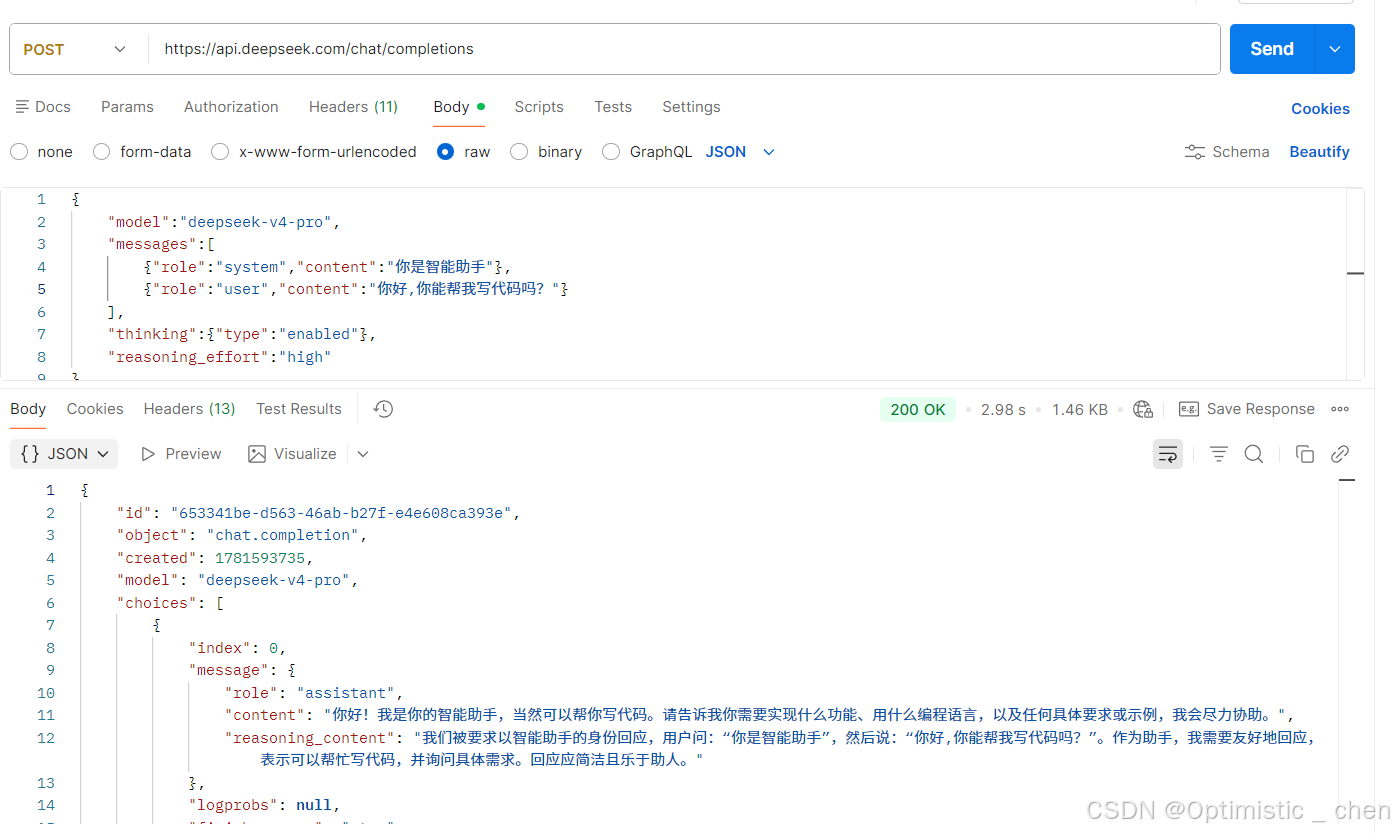This screenshot has height=833, width=1395.
Task: Click the Preview play icon
Action: [x=148, y=454]
